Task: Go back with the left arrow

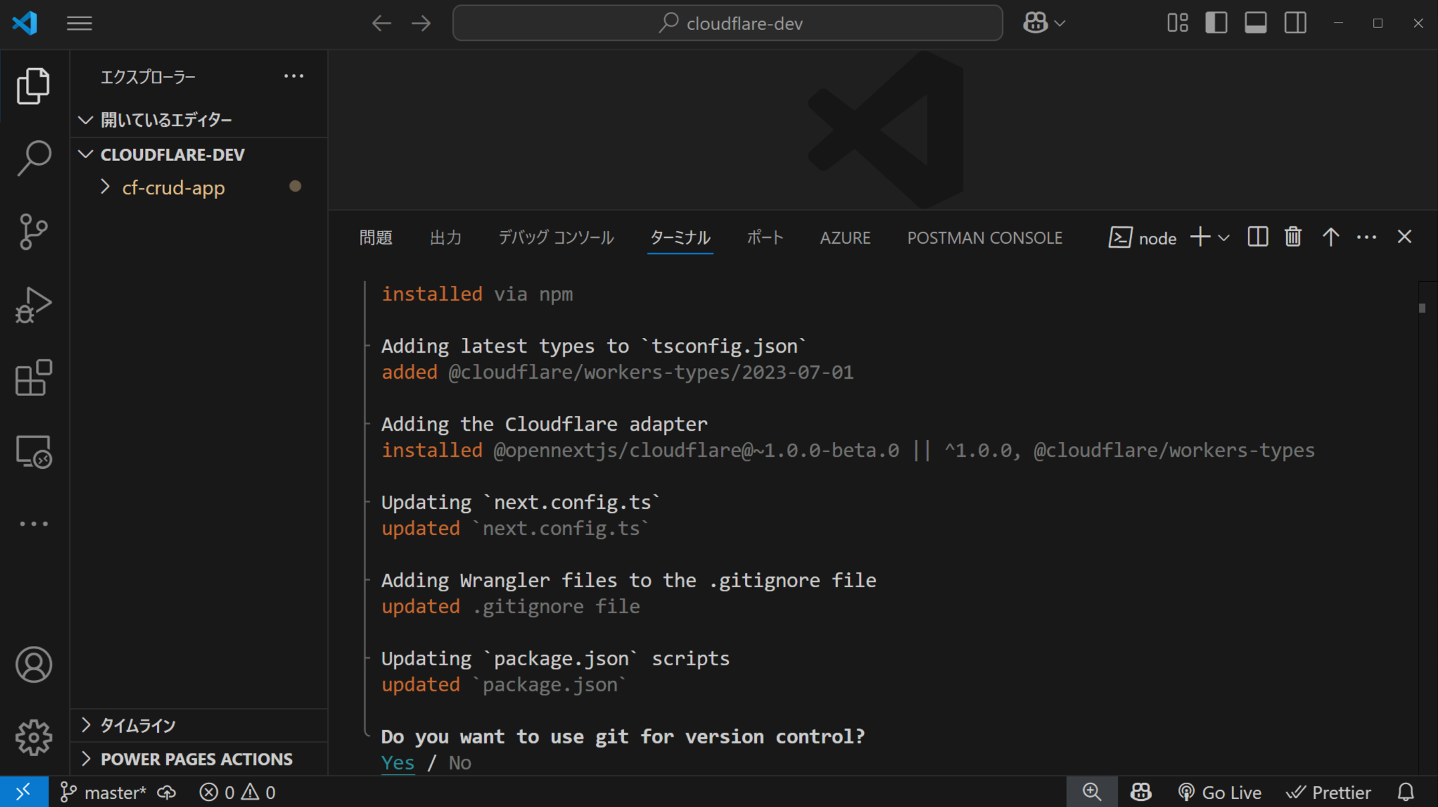Action: [x=381, y=23]
